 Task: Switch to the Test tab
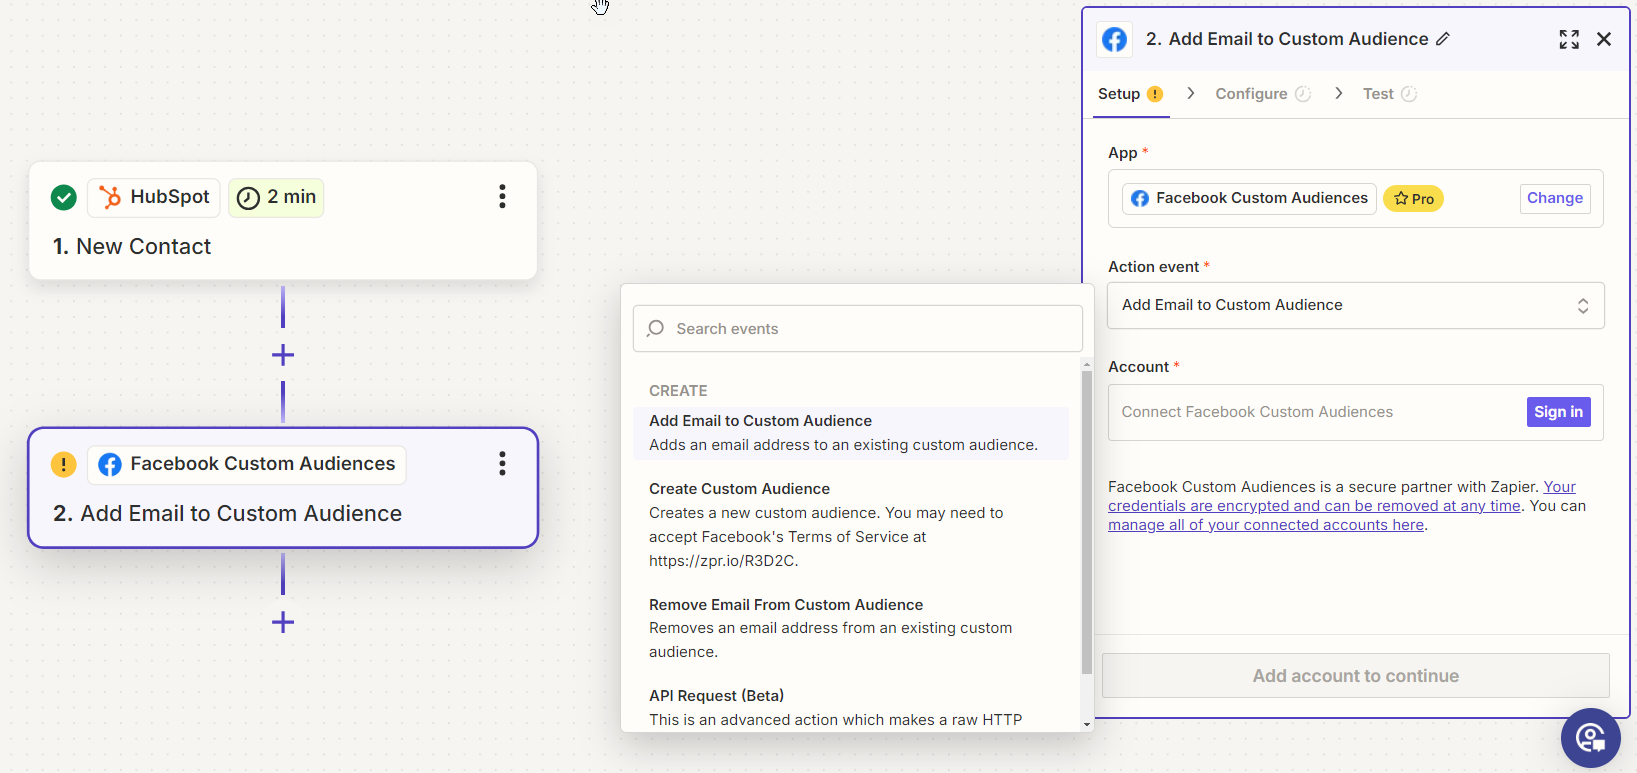coord(1390,94)
